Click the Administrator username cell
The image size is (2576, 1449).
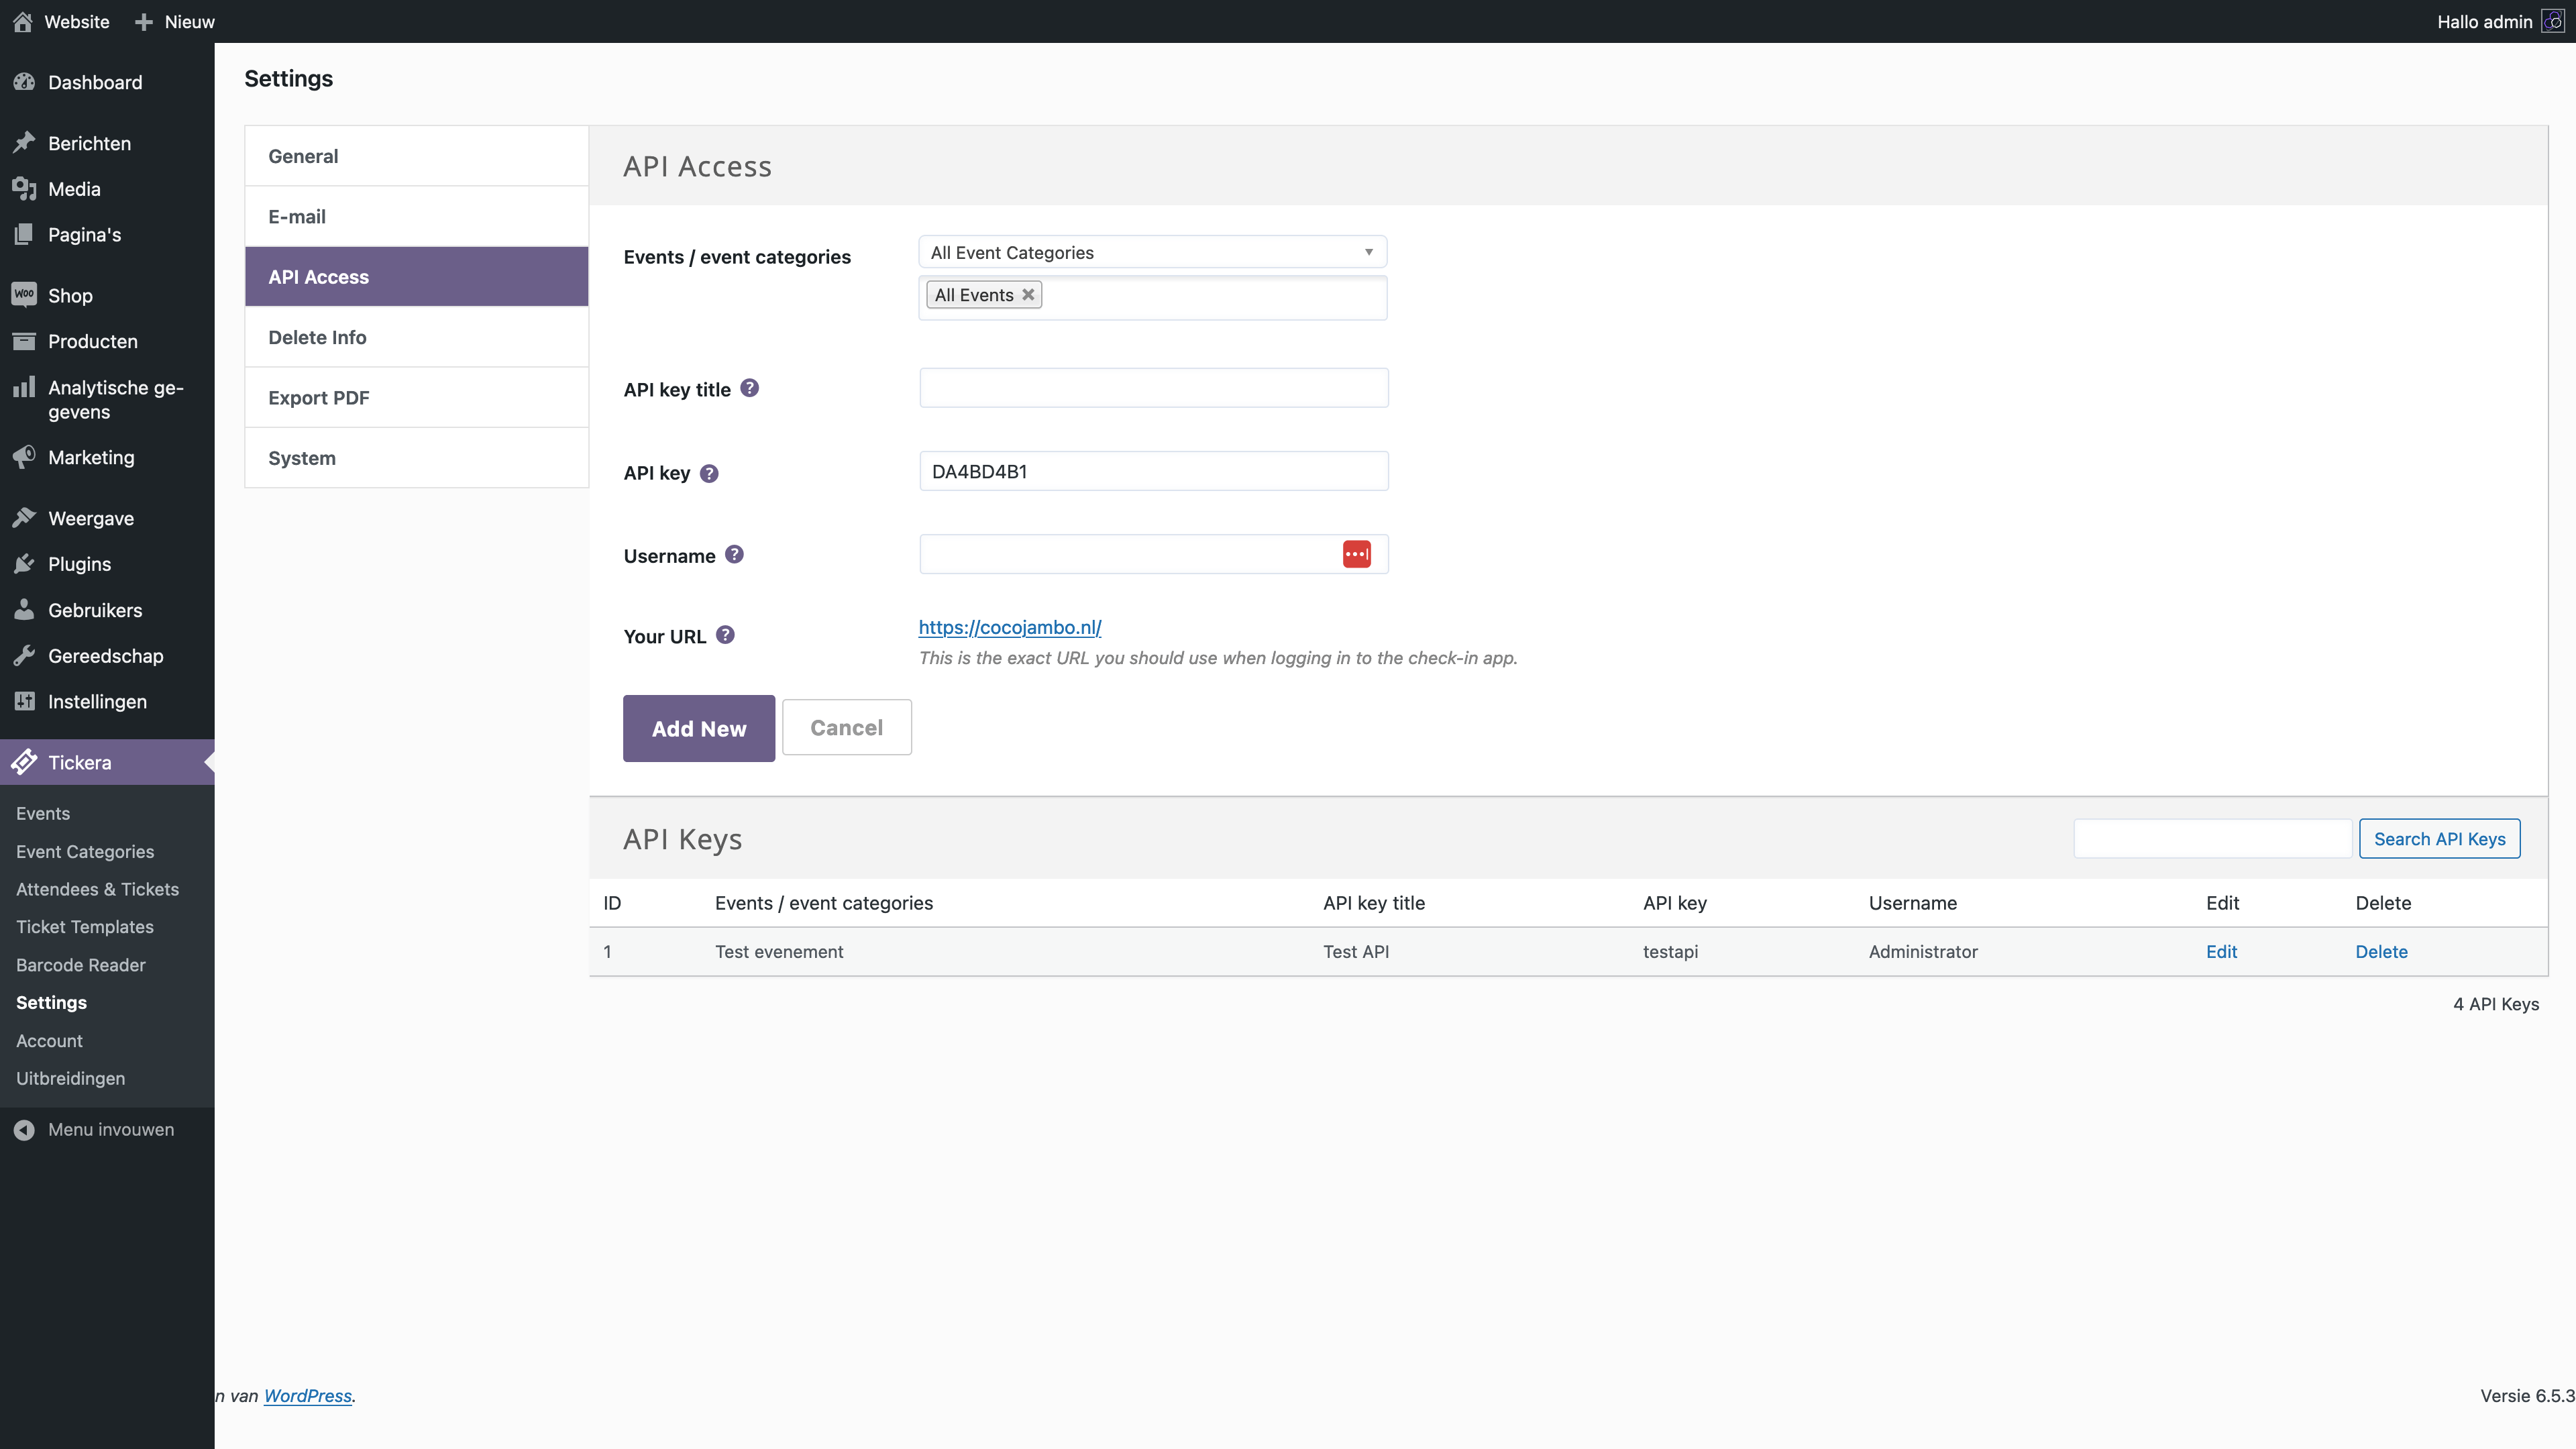[1923, 952]
